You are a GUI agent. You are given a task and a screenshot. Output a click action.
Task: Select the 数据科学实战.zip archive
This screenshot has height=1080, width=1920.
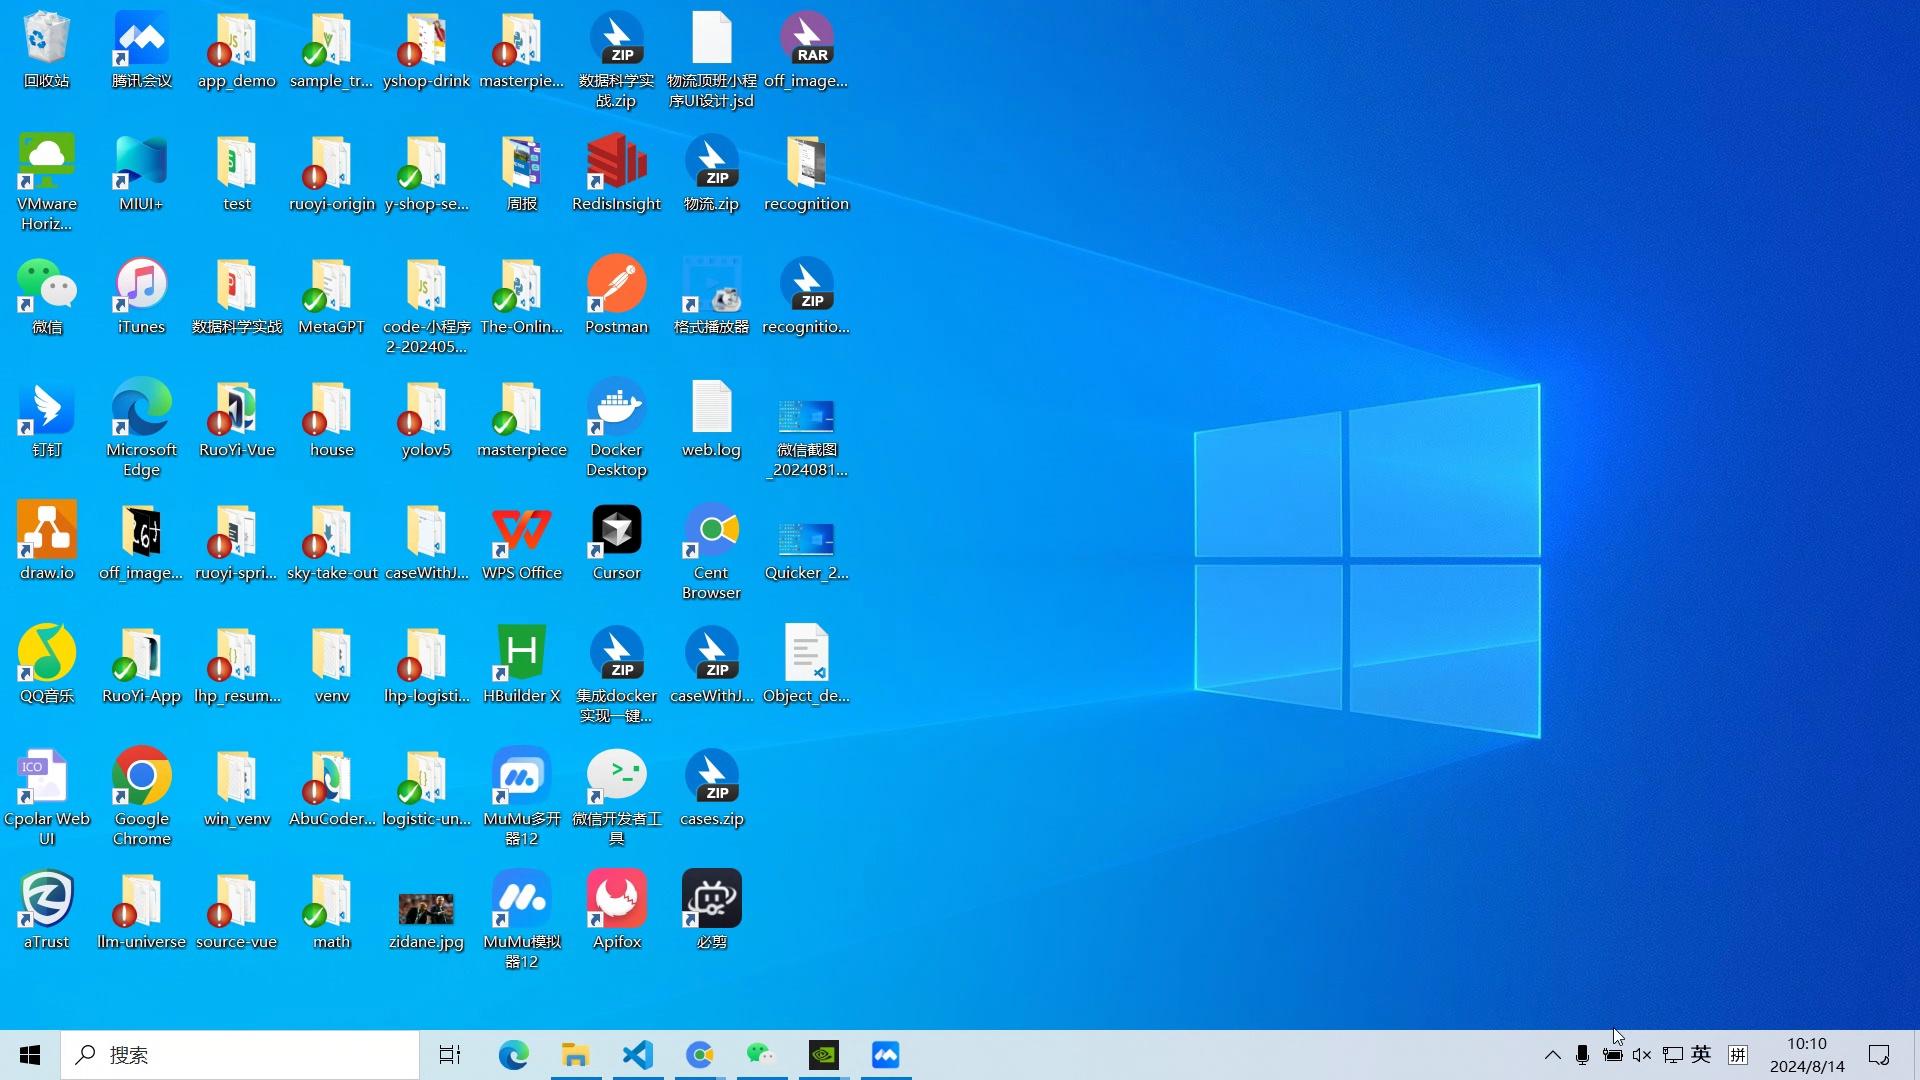tap(616, 60)
